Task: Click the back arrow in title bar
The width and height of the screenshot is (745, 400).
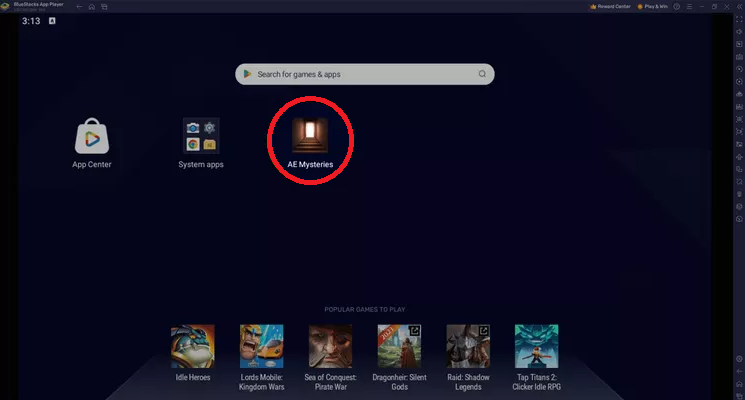Action: (79, 7)
